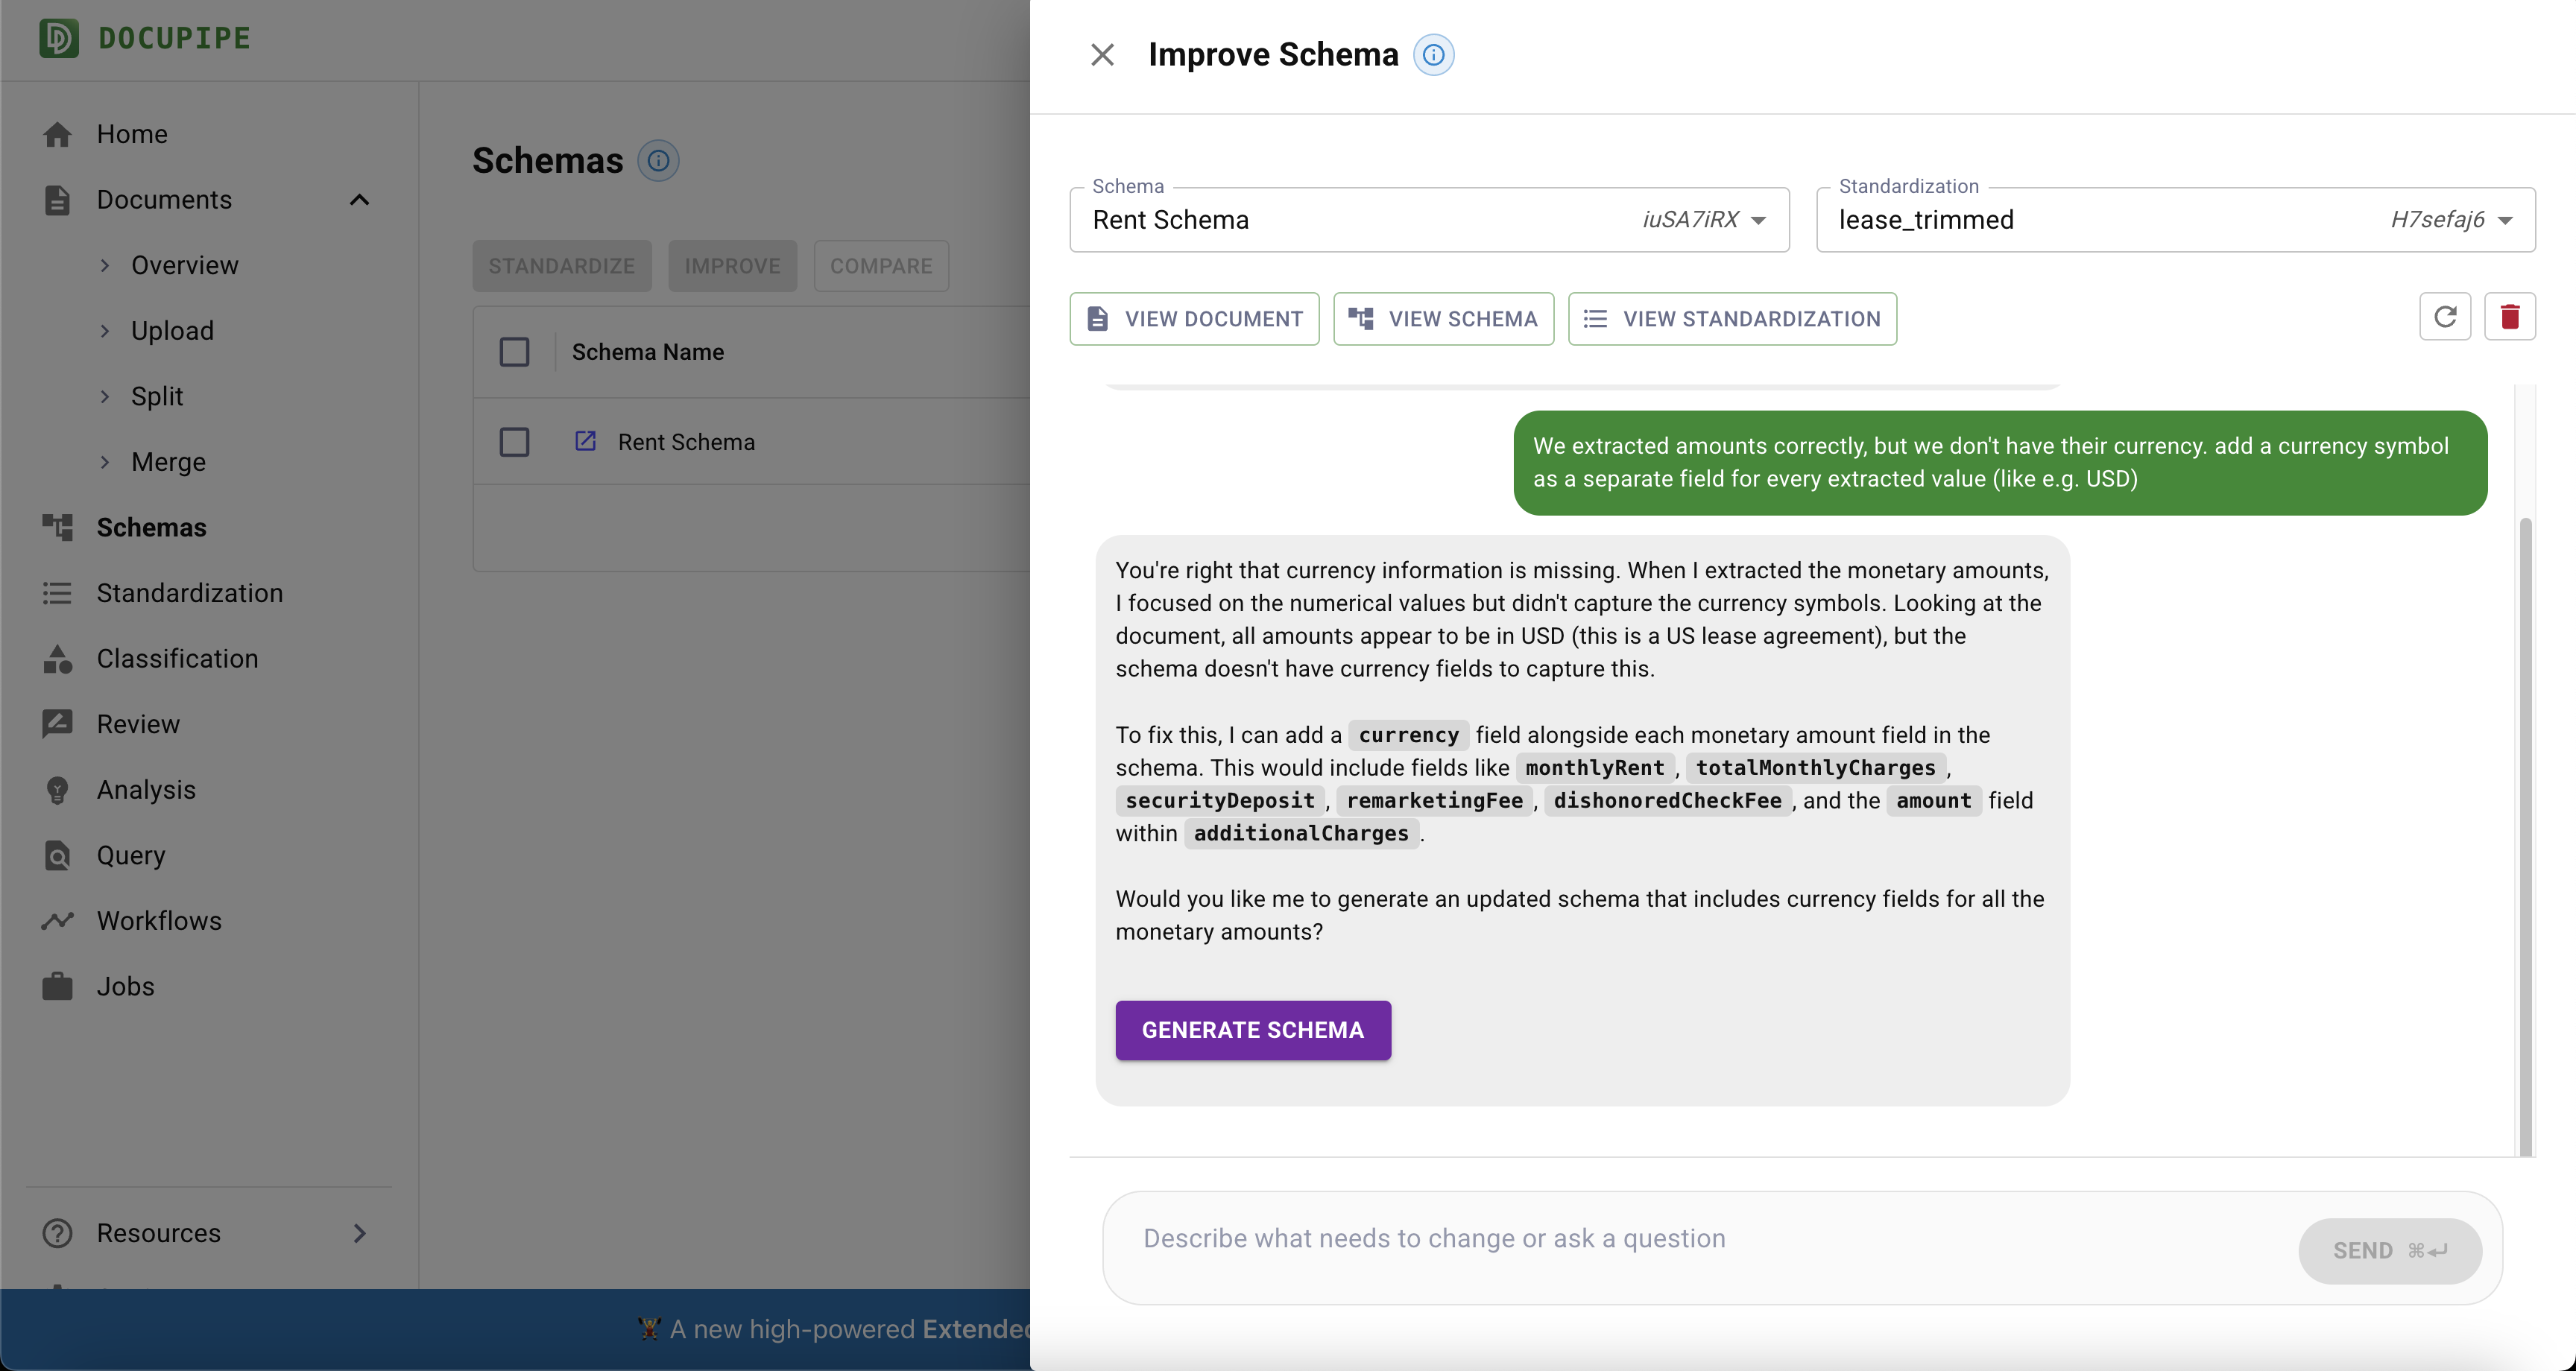The image size is (2576, 1371).
Task: Open the Rent Schema external link icon
Action: pos(585,441)
